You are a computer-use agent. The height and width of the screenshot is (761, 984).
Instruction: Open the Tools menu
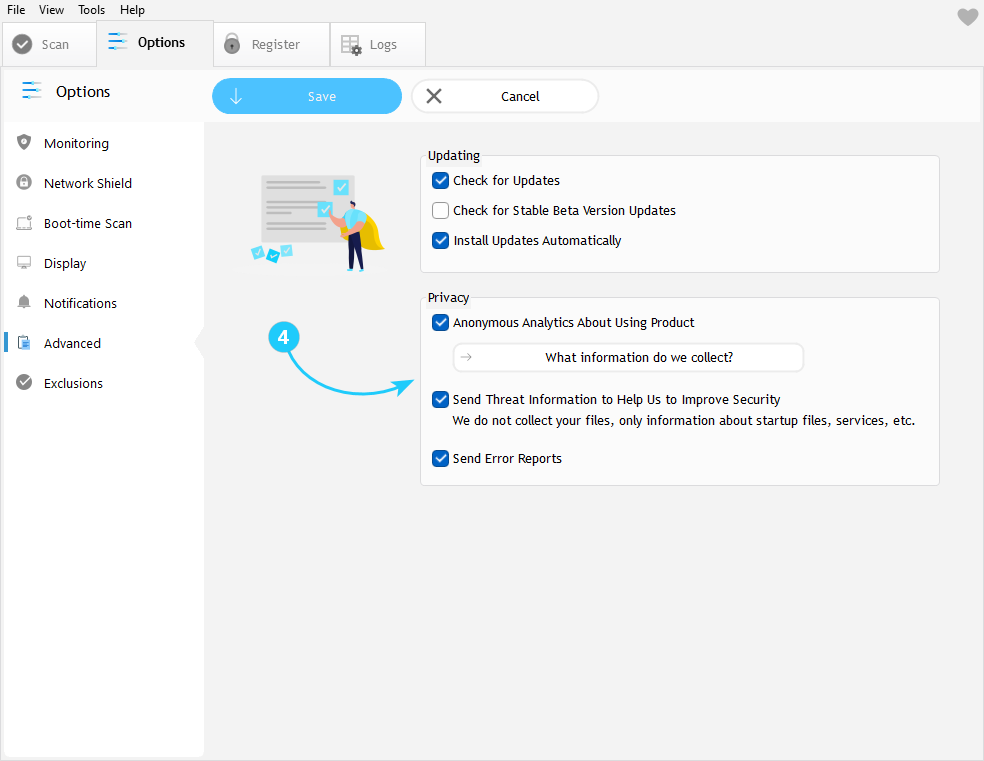92,10
